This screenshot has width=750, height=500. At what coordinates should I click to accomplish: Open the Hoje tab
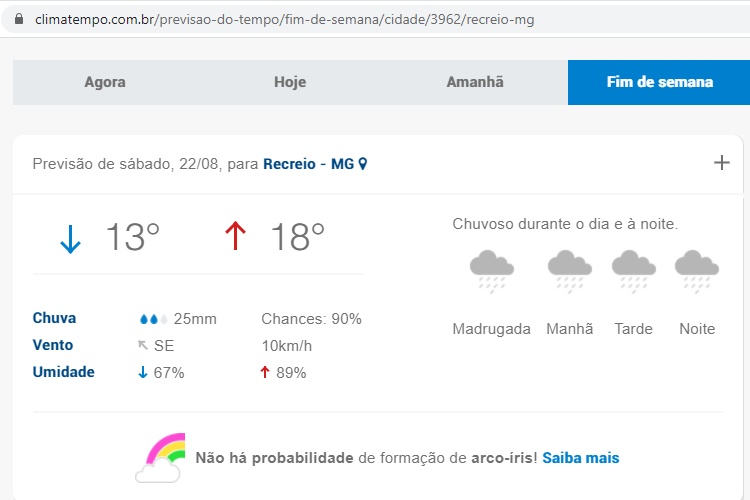[x=290, y=82]
